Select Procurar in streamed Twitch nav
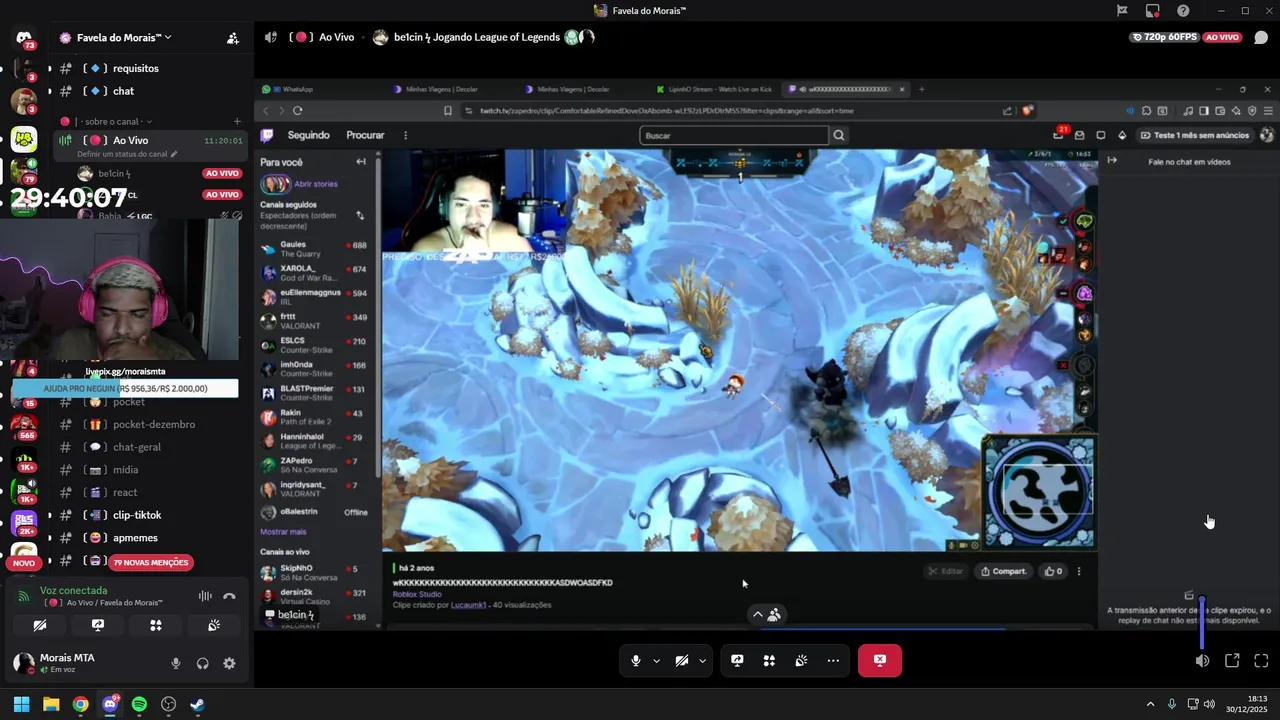This screenshot has height=720, width=1280. point(365,135)
